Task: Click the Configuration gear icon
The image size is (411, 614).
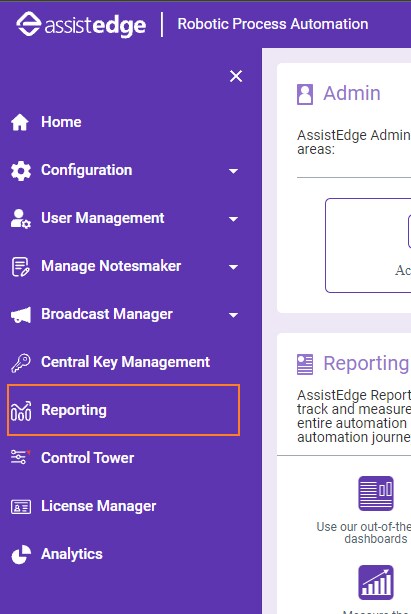Action: (21, 171)
